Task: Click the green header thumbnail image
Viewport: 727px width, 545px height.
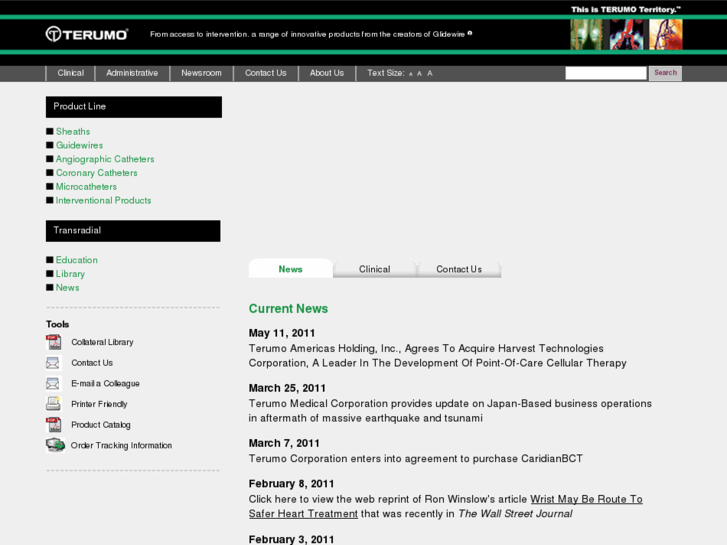Action: (587, 34)
